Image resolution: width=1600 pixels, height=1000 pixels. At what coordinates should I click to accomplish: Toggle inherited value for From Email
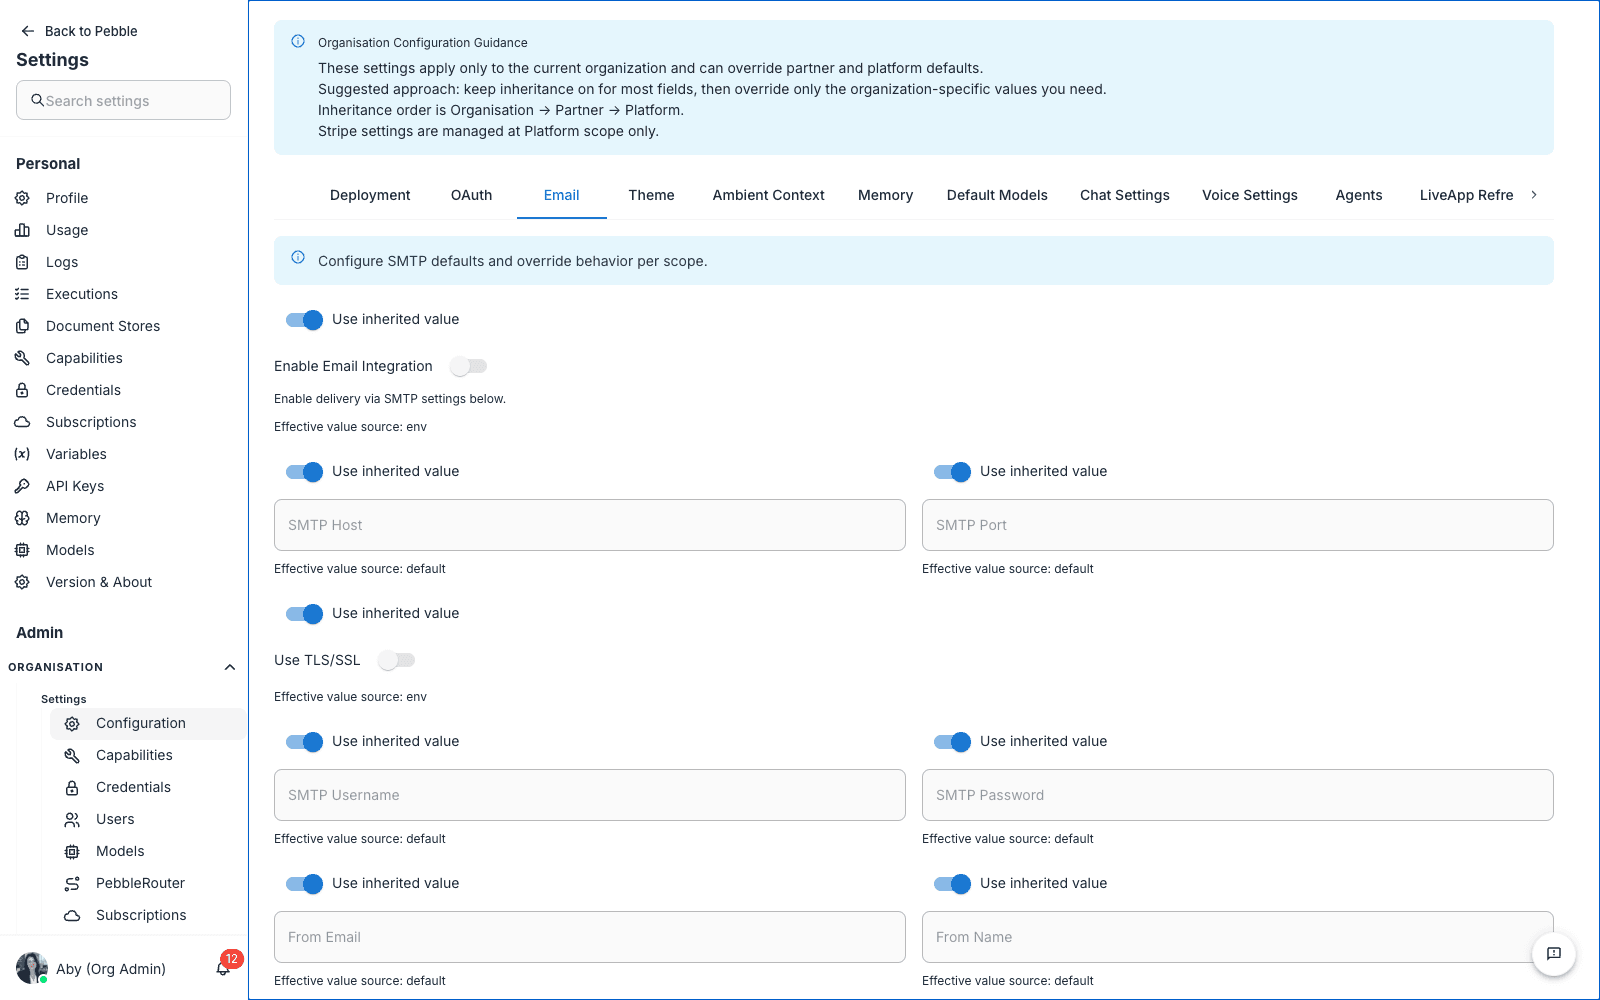[304, 883]
